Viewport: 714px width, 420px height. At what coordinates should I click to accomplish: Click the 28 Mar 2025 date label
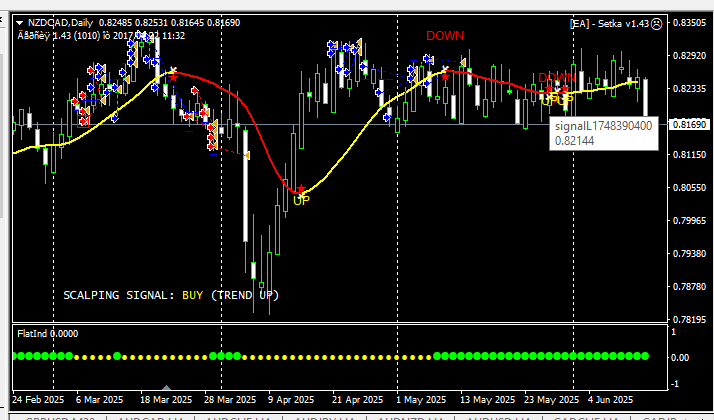pos(230,400)
